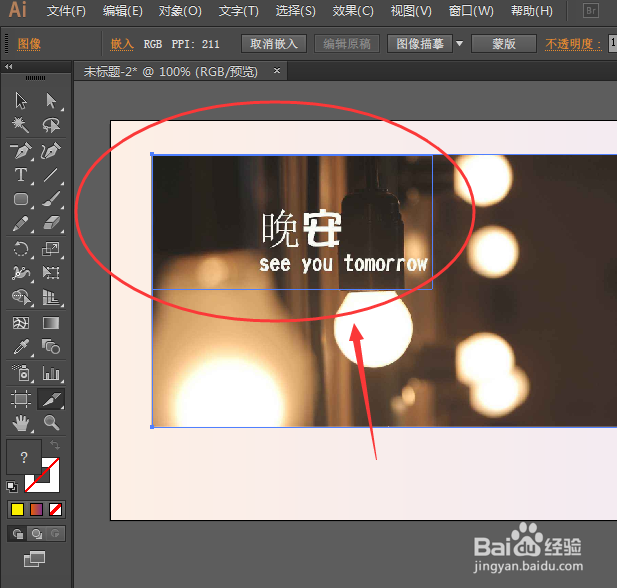Select the Rounded Rectangle tool

point(21,199)
